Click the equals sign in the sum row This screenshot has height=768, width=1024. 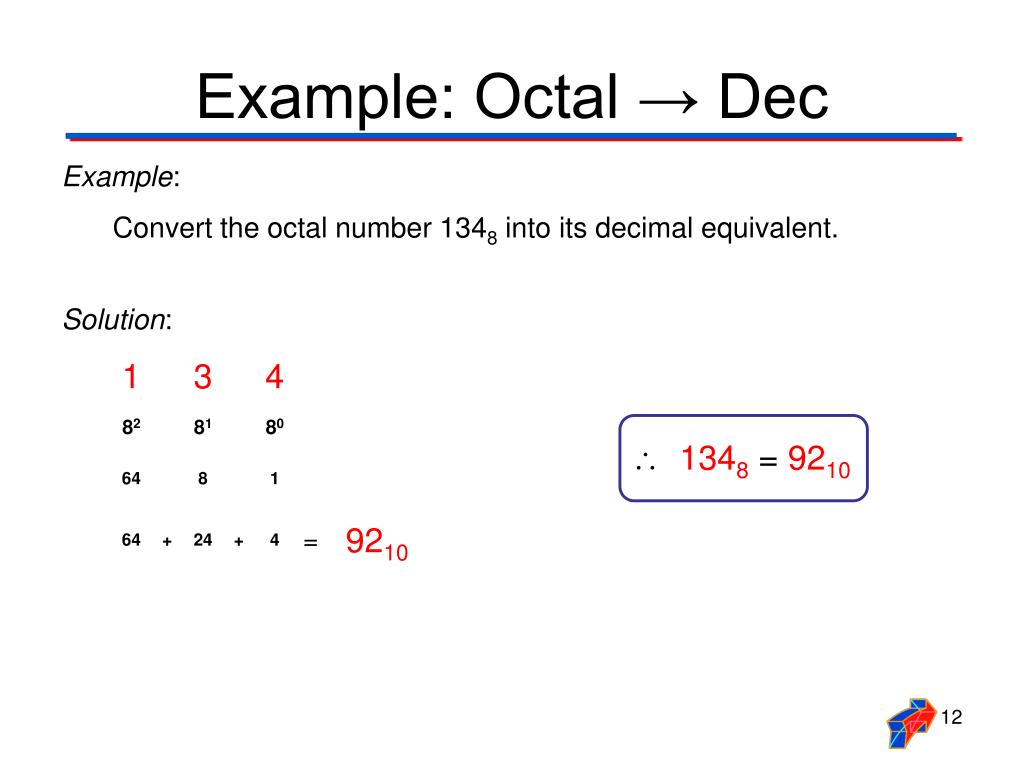pos(311,542)
